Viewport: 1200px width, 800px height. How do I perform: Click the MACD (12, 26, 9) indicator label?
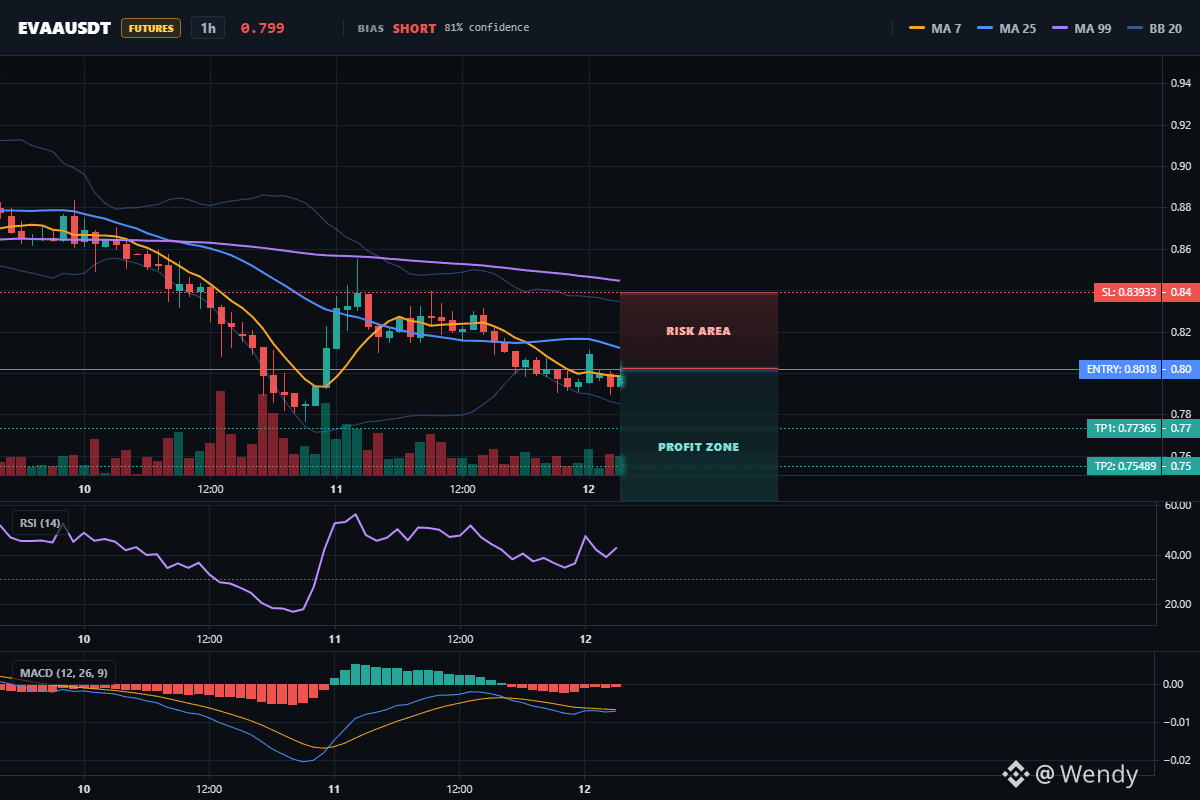tap(64, 672)
